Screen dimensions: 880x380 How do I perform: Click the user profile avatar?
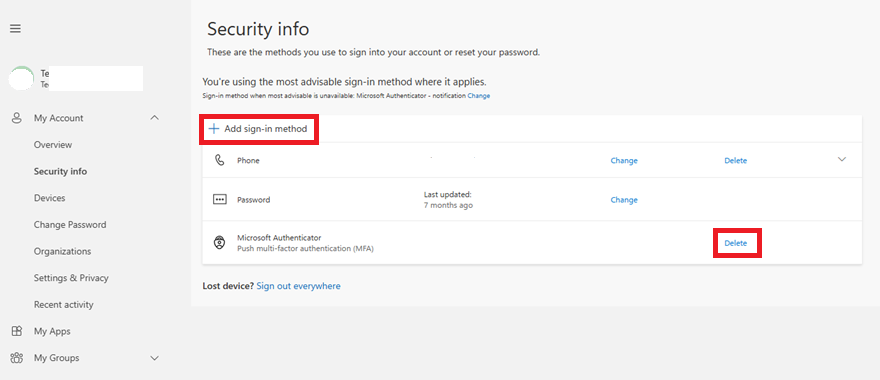click(x=21, y=78)
